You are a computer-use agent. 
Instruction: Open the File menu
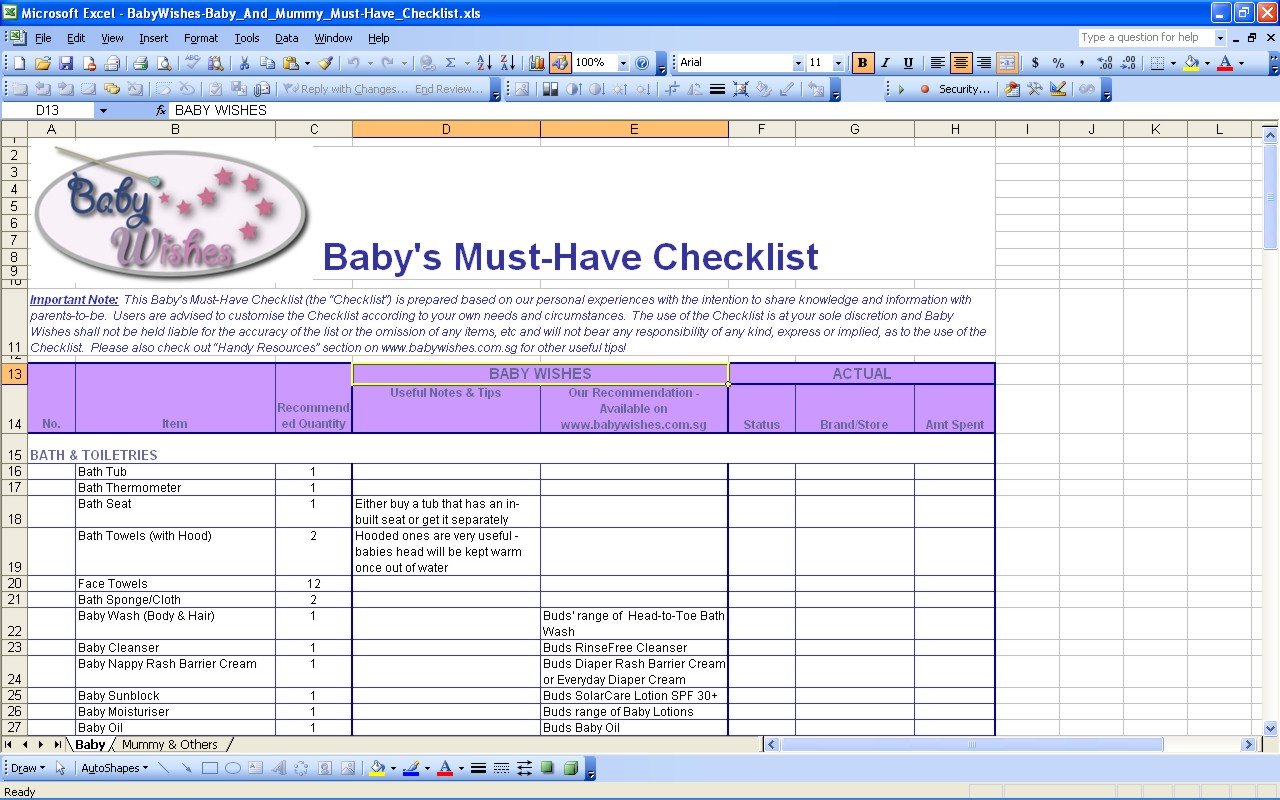tap(43, 38)
